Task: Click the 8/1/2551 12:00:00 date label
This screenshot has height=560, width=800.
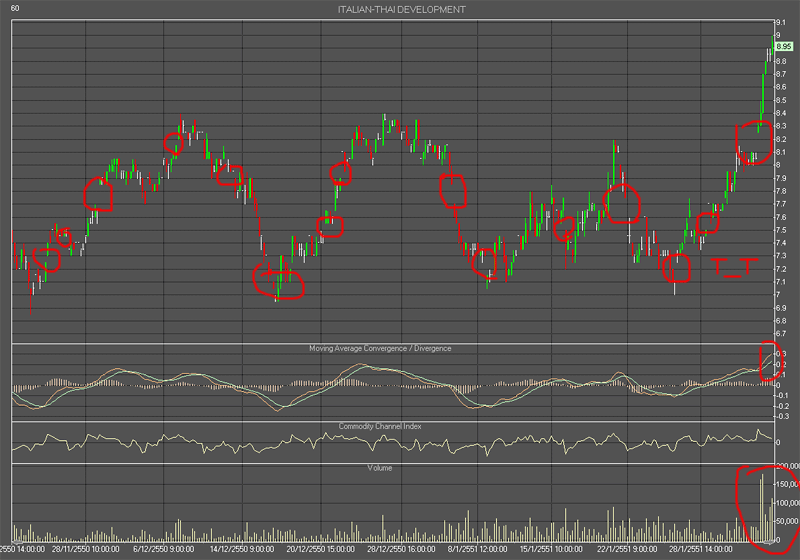Action: (x=478, y=549)
